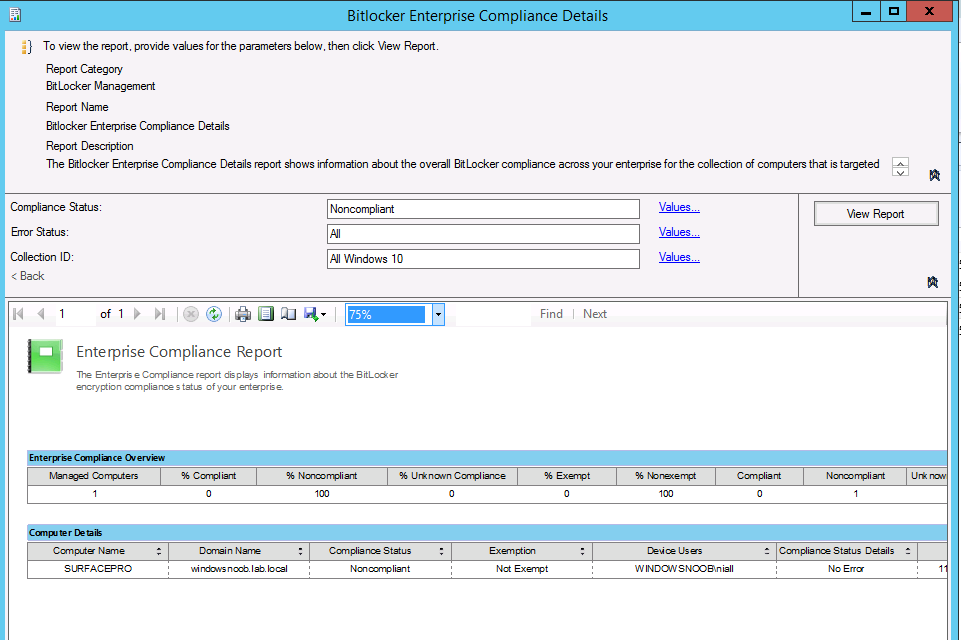Click pin icon below View Report button
The image size is (961, 640).
933,282
